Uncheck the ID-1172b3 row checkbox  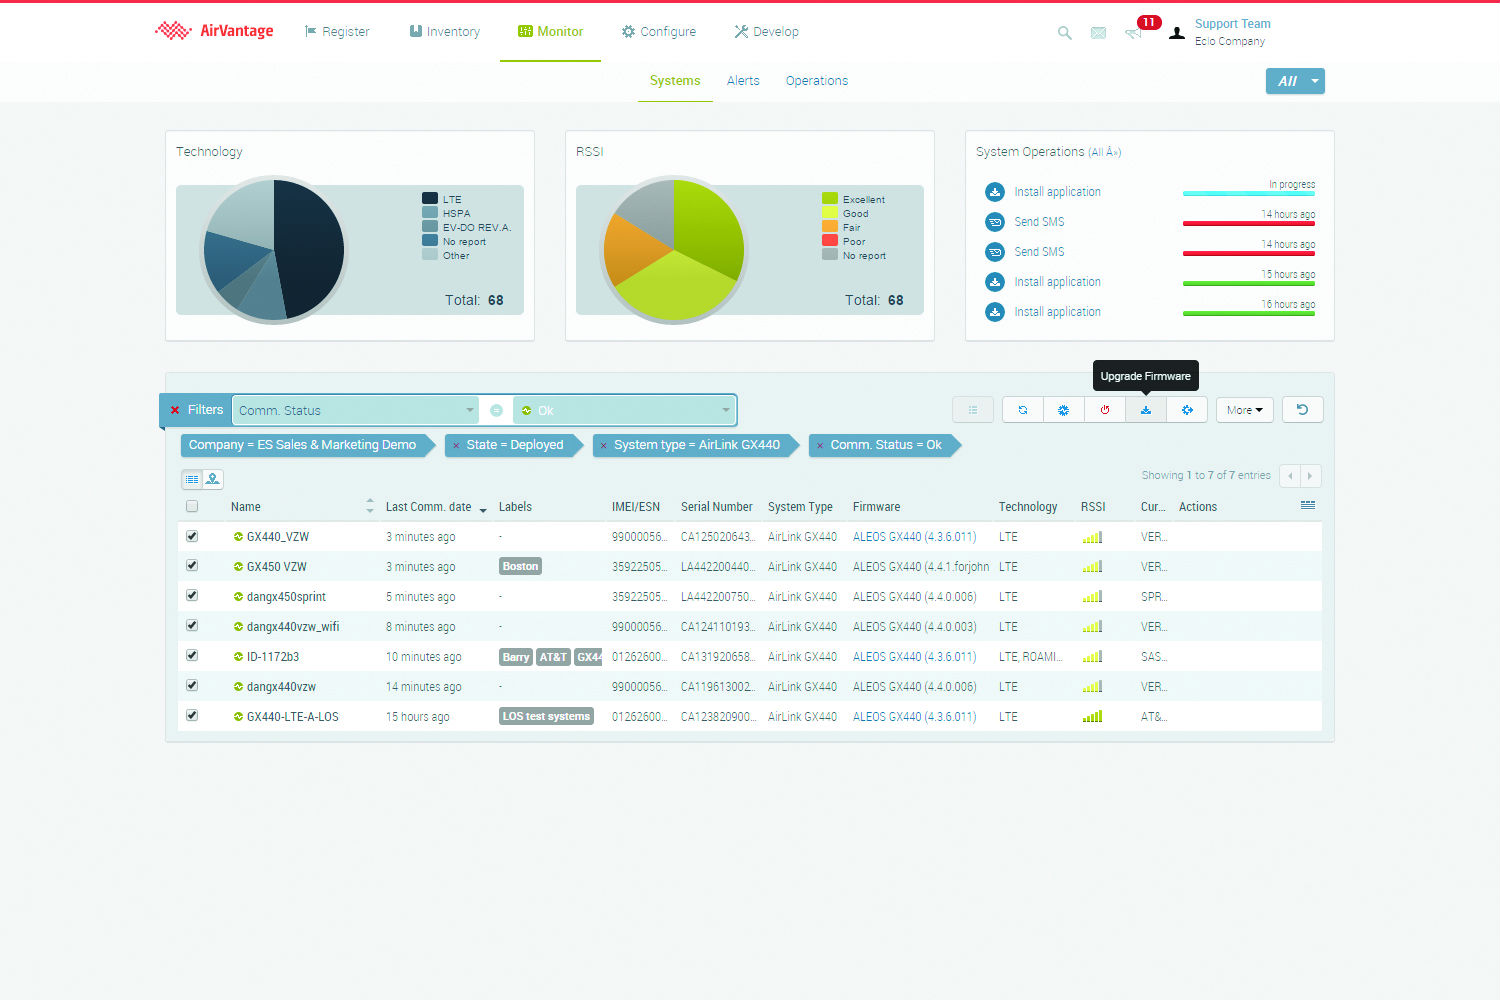[x=192, y=656]
